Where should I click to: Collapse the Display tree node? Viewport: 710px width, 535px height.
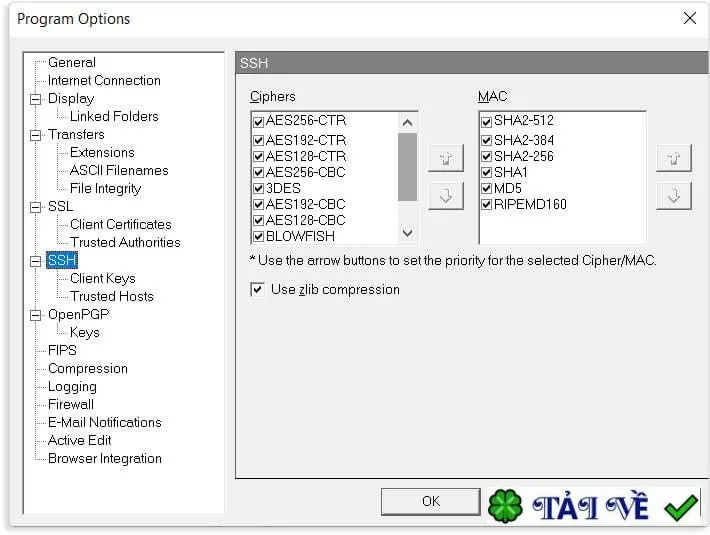(x=35, y=99)
